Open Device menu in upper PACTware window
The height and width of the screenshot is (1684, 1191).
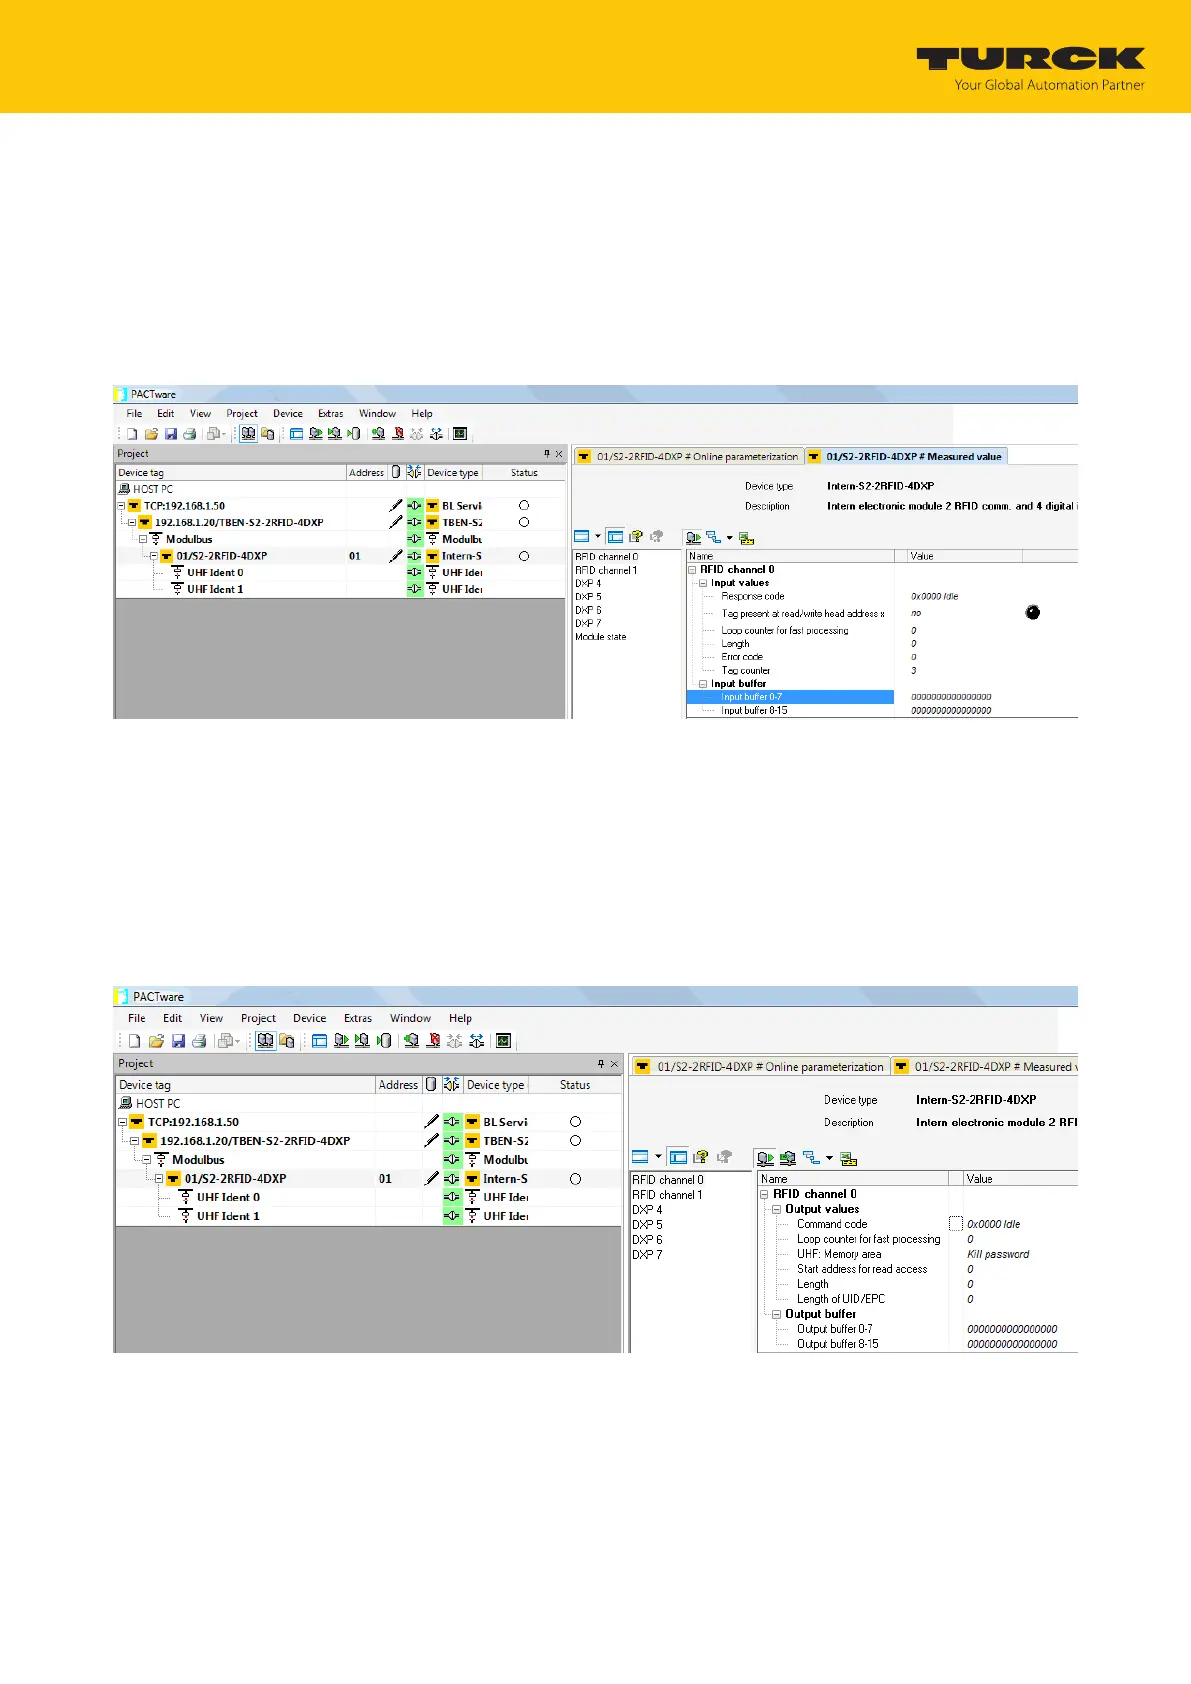click(288, 413)
